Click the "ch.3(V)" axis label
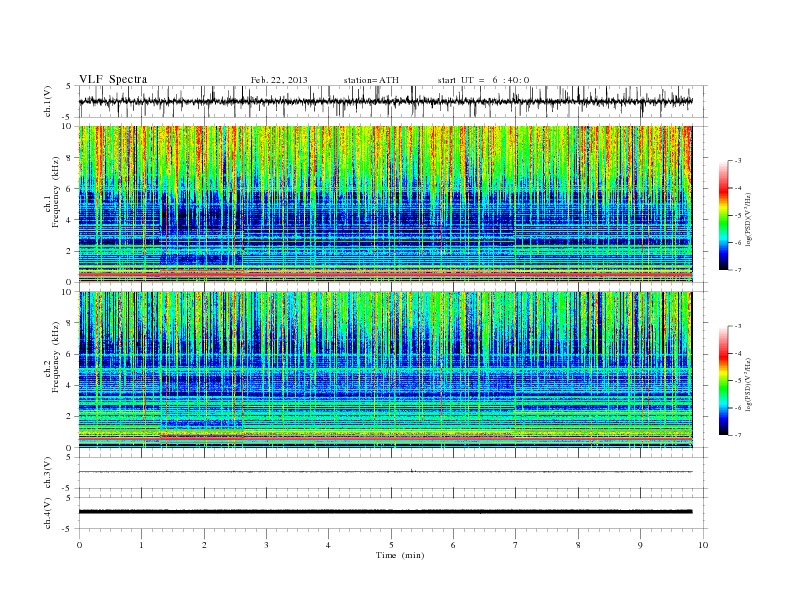The image size is (792, 612). [48, 473]
